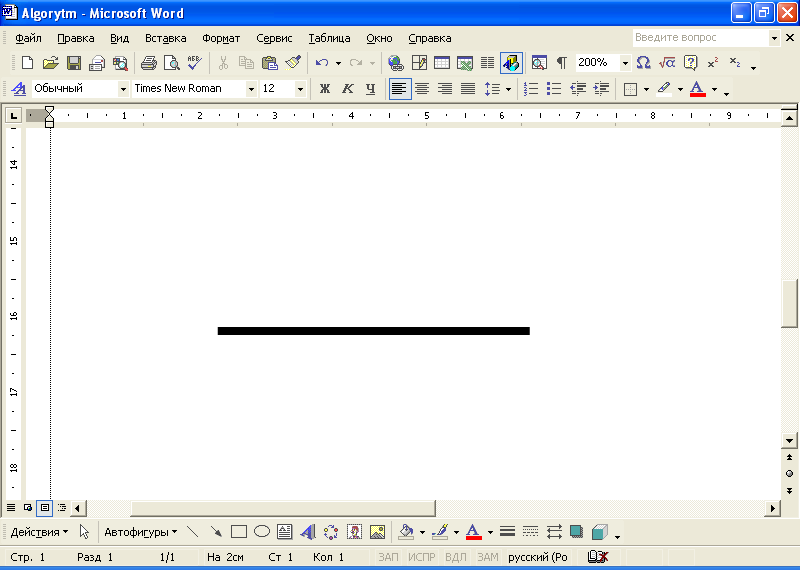Switch to Outline view button
Image resolution: width=800 pixels, height=570 pixels.
click(x=62, y=508)
